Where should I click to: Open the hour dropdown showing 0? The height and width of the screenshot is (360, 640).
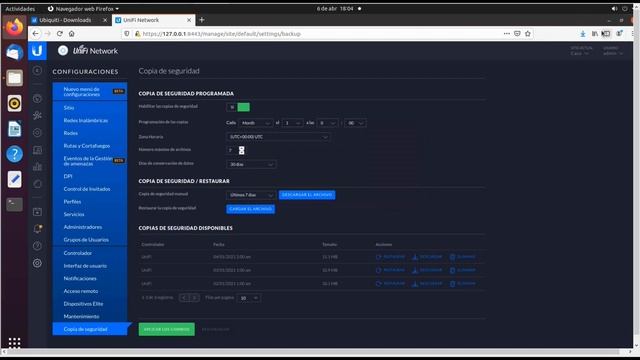click(327, 123)
